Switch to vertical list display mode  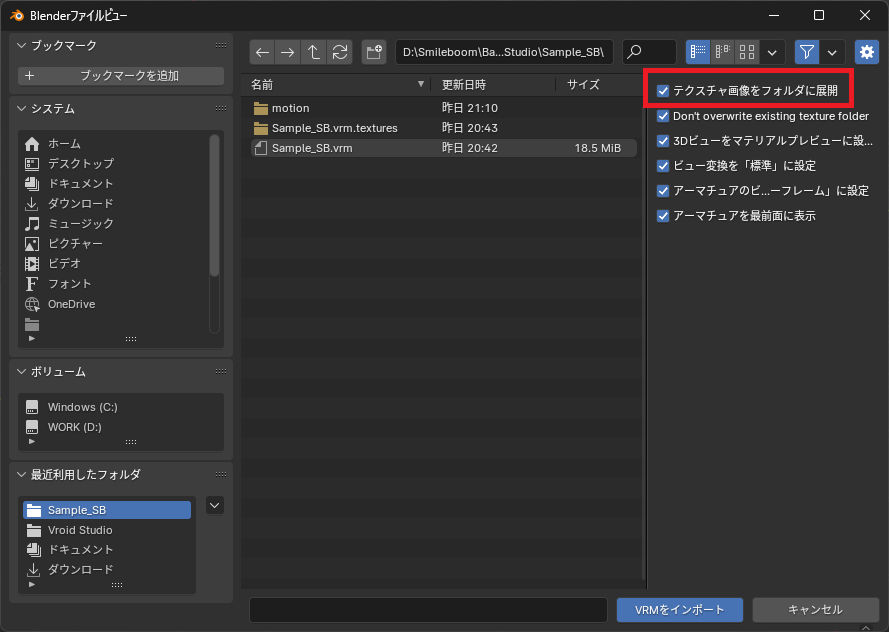tap(698, 52)
